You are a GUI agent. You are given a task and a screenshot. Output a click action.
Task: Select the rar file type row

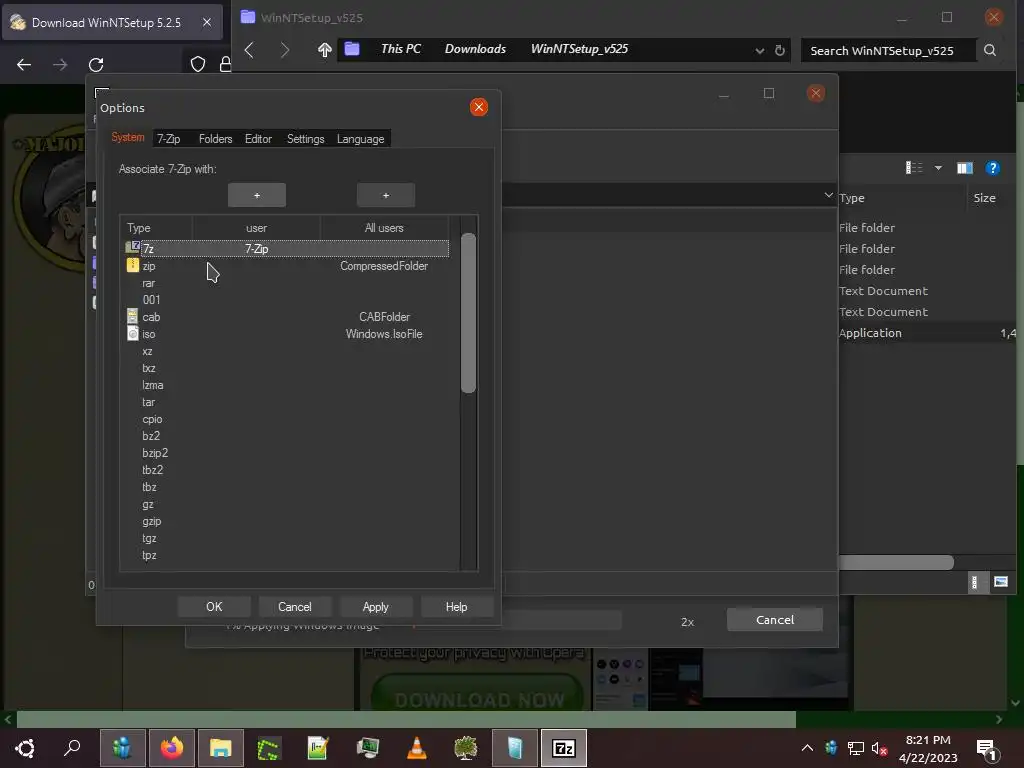click(286, 283)
